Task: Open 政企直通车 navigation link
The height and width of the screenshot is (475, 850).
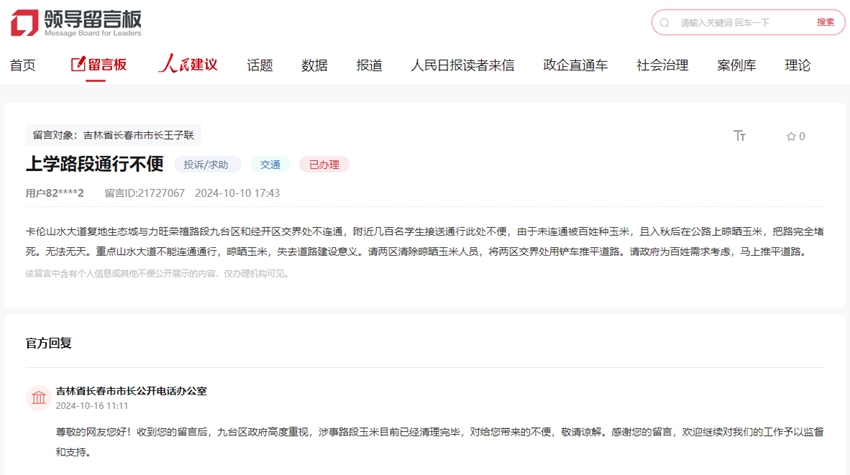Action: point(575,65)
